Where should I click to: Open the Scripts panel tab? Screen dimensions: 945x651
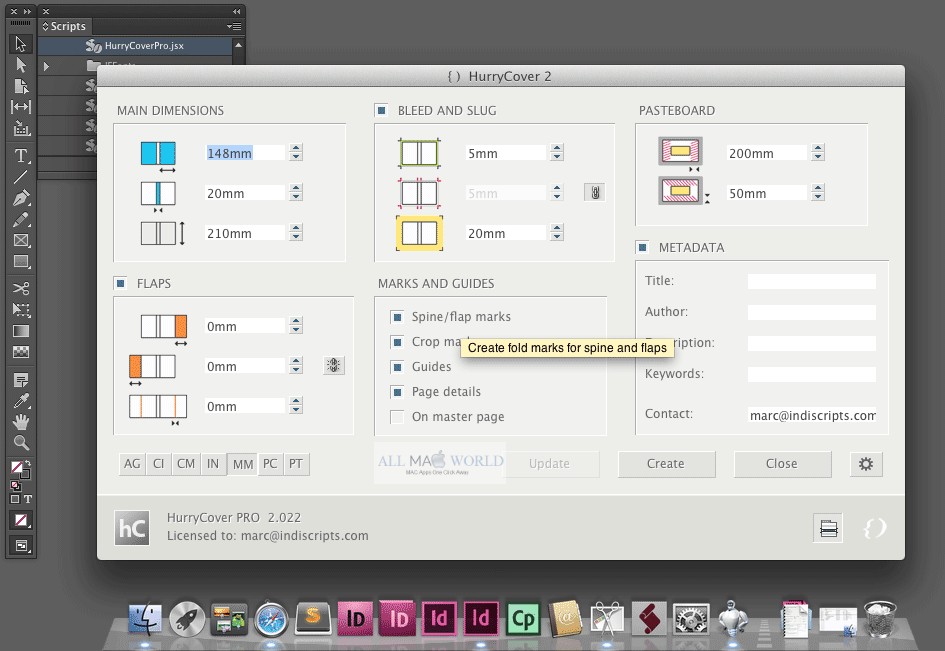pyautogui.click(x=64, y=27)
